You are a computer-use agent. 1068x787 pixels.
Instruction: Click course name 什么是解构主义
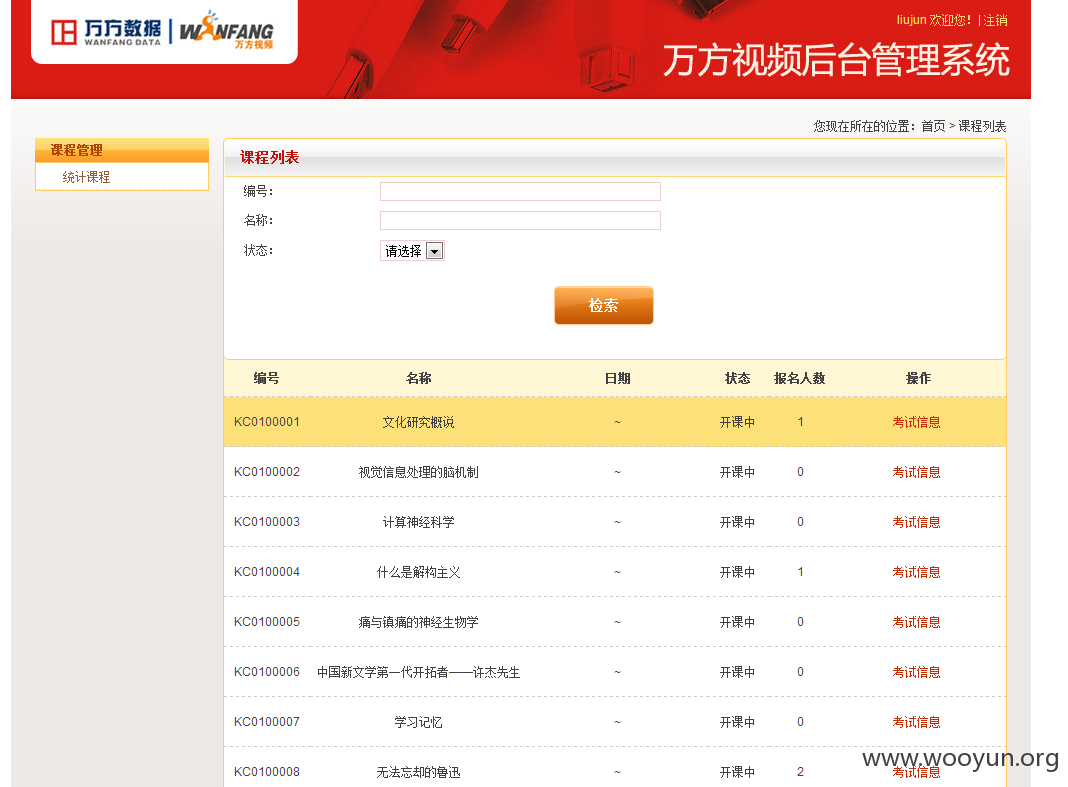pyautogui.click(x=418, y=572)
